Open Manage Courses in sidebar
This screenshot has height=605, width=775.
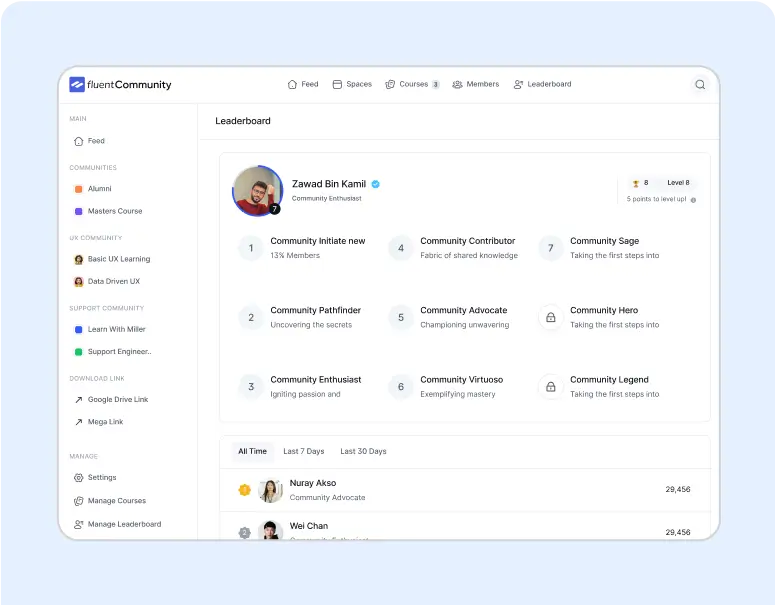tap(116, 501)
